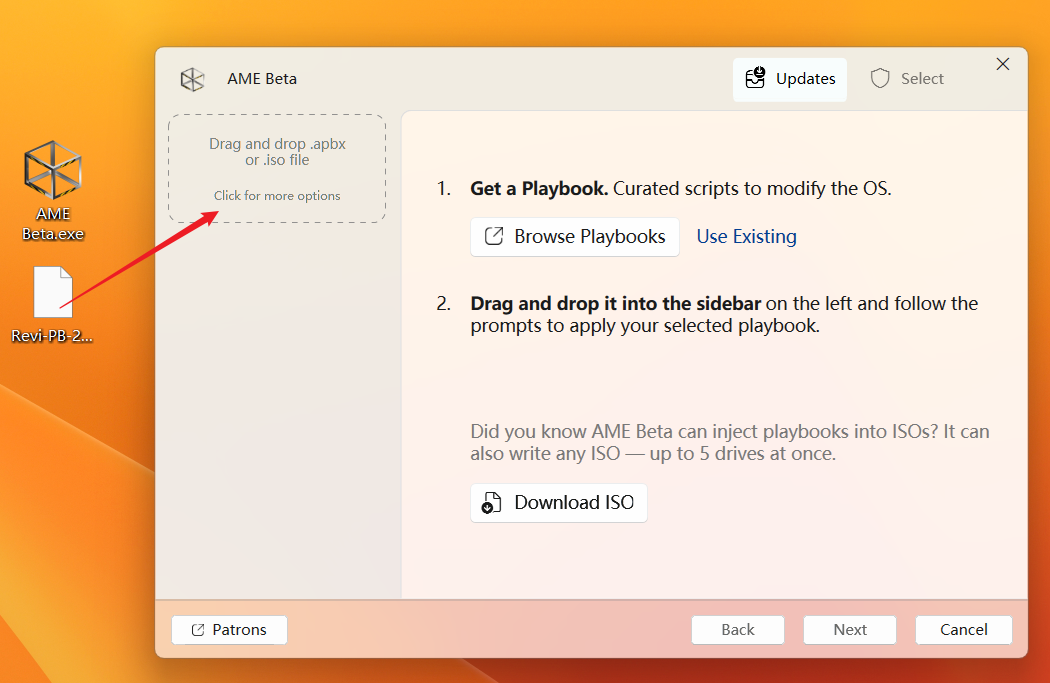1050x683 pixels.
Task: Proceed with the Next button
Action: pos(849,629)
